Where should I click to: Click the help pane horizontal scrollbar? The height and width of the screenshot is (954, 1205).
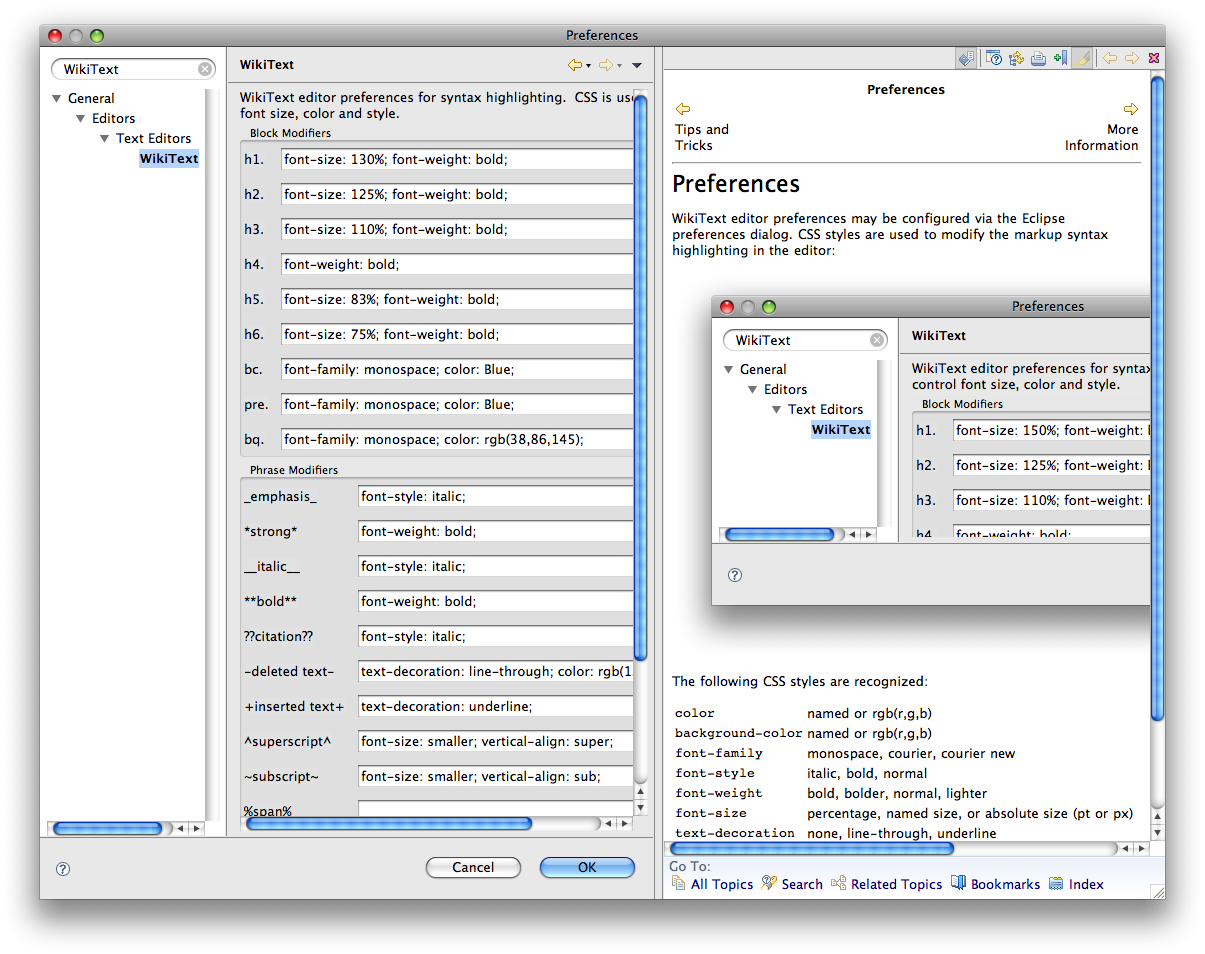tap(907, 848)
